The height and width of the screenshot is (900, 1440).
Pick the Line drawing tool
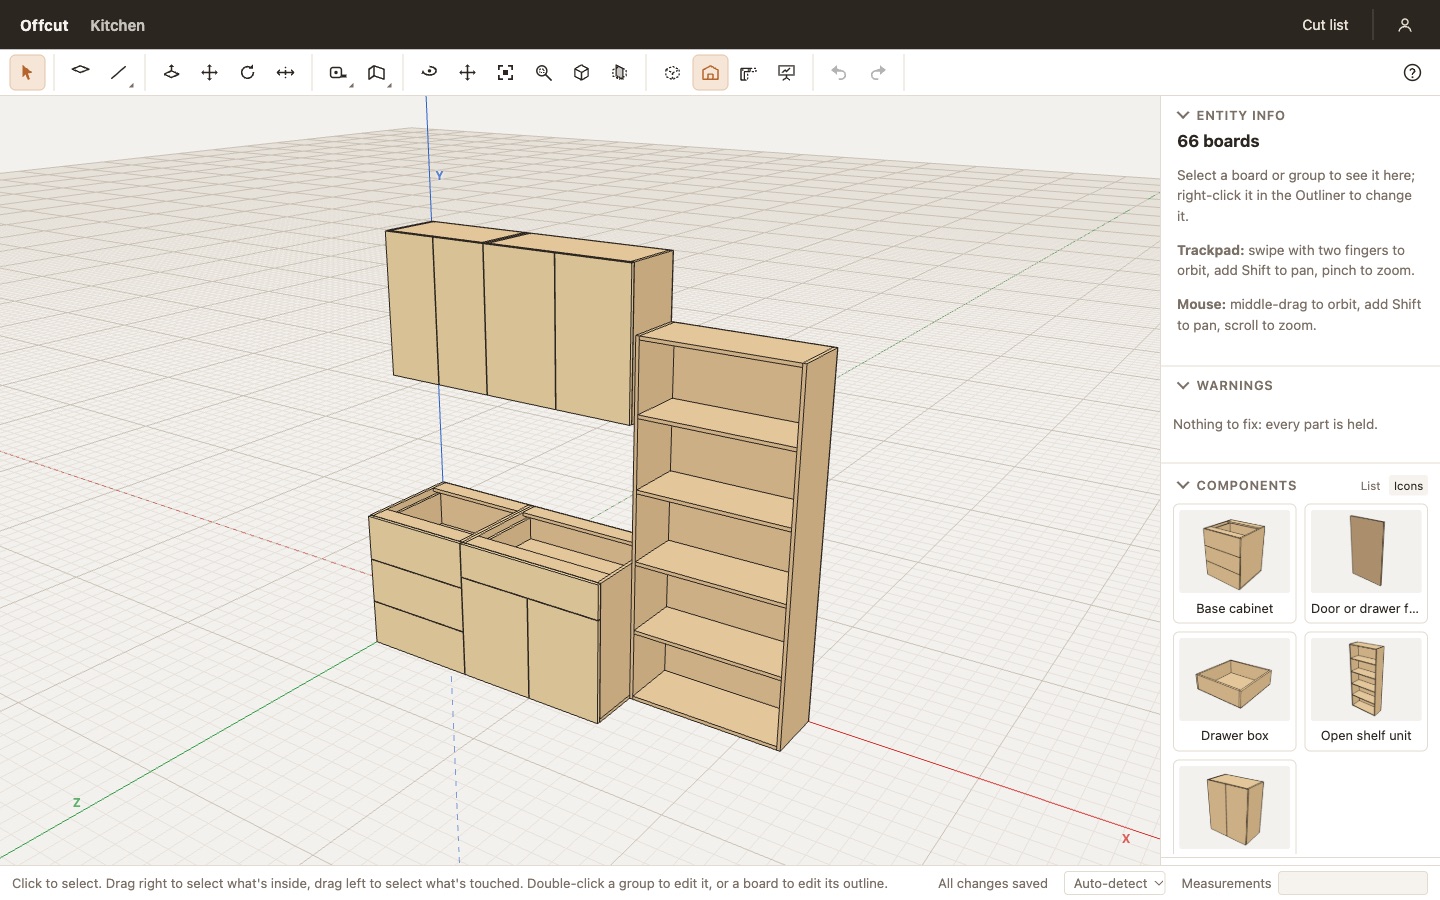(119, 73)
